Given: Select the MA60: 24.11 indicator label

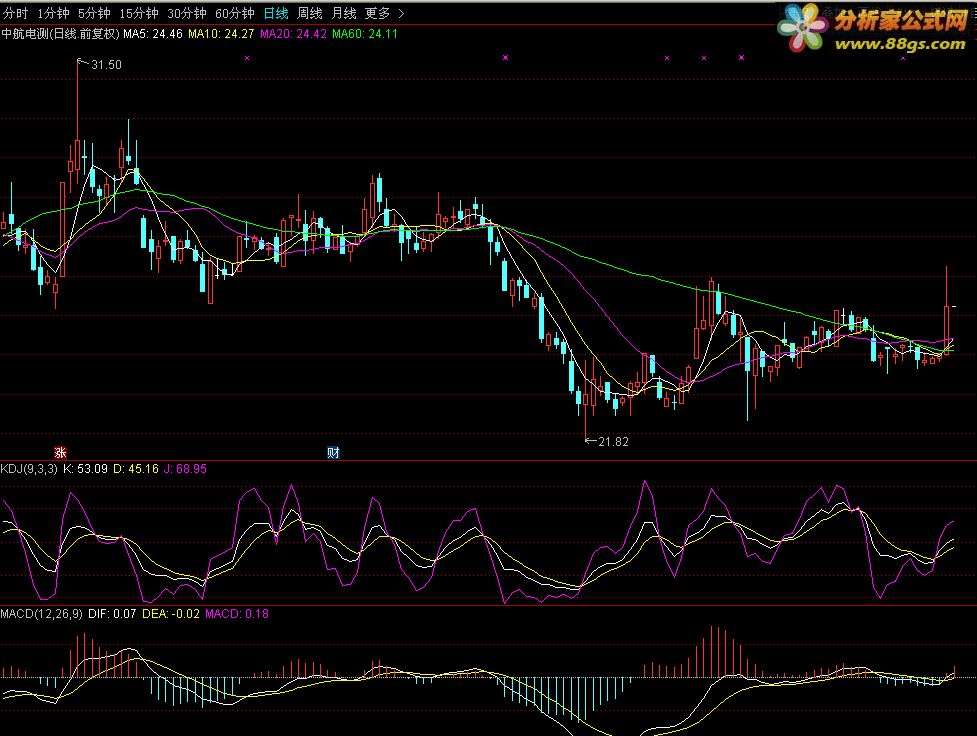Looking at the screenshot, I should point(365,34).
